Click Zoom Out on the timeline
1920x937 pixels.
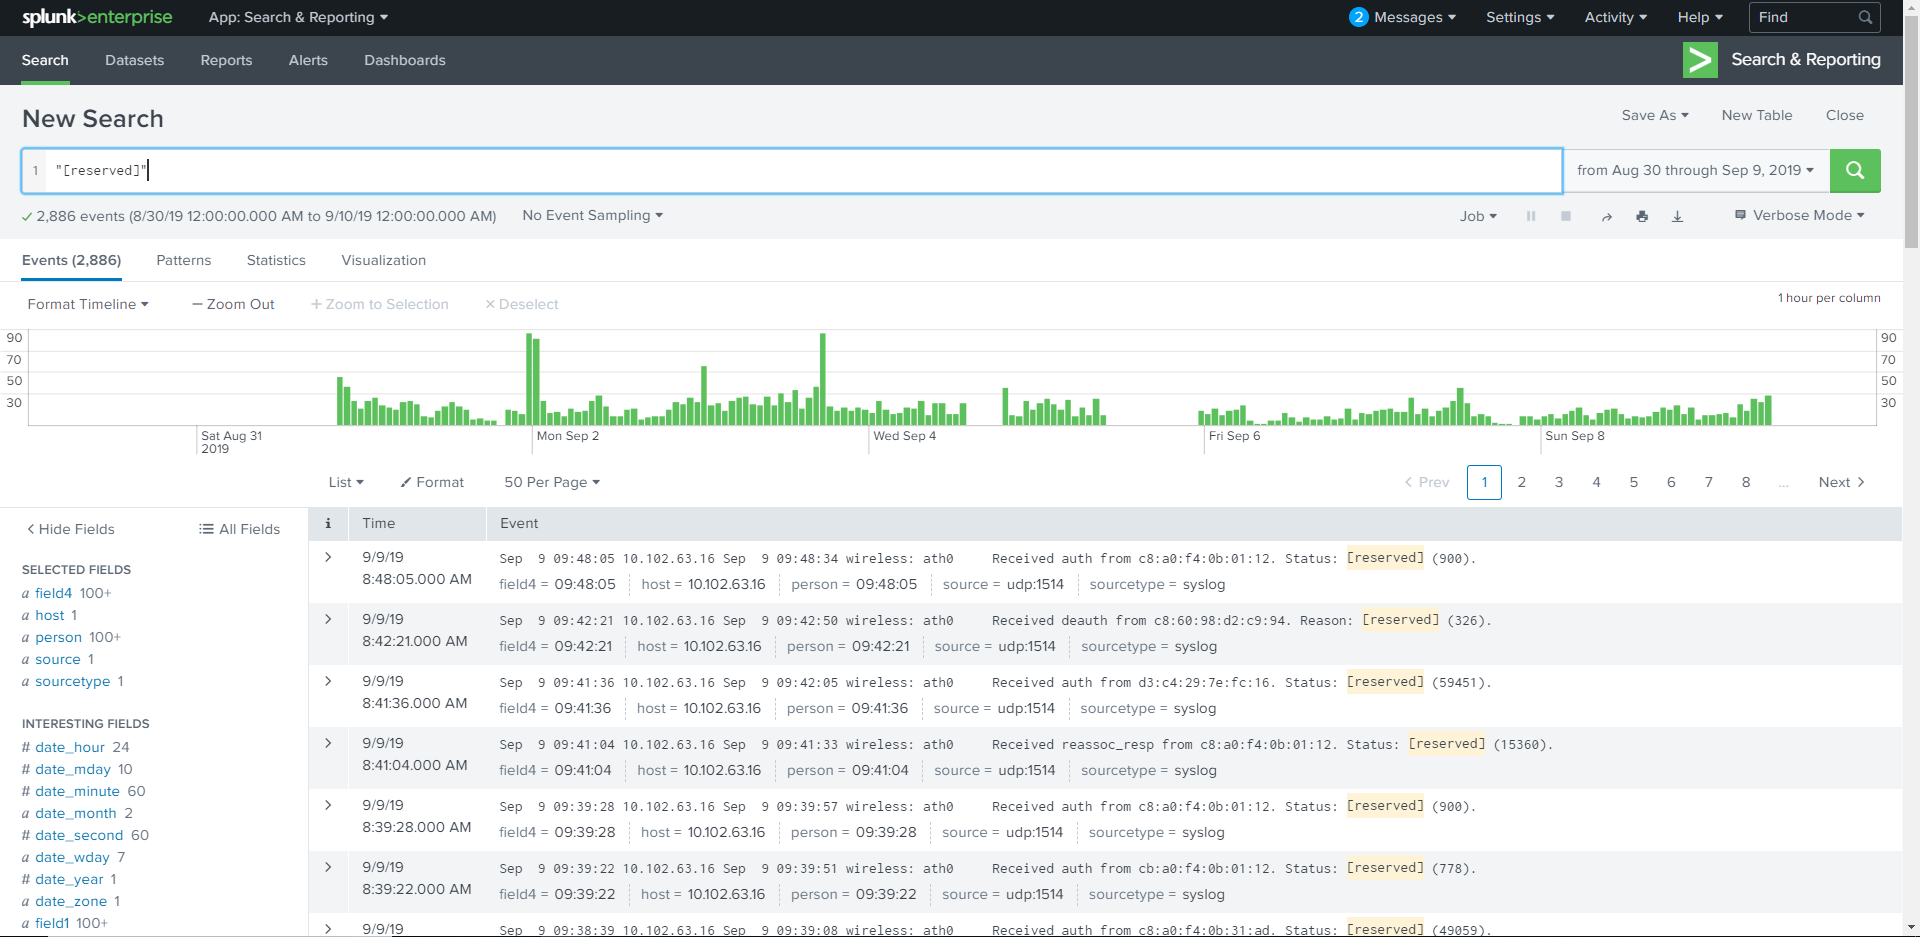click(x=233, y=304)
